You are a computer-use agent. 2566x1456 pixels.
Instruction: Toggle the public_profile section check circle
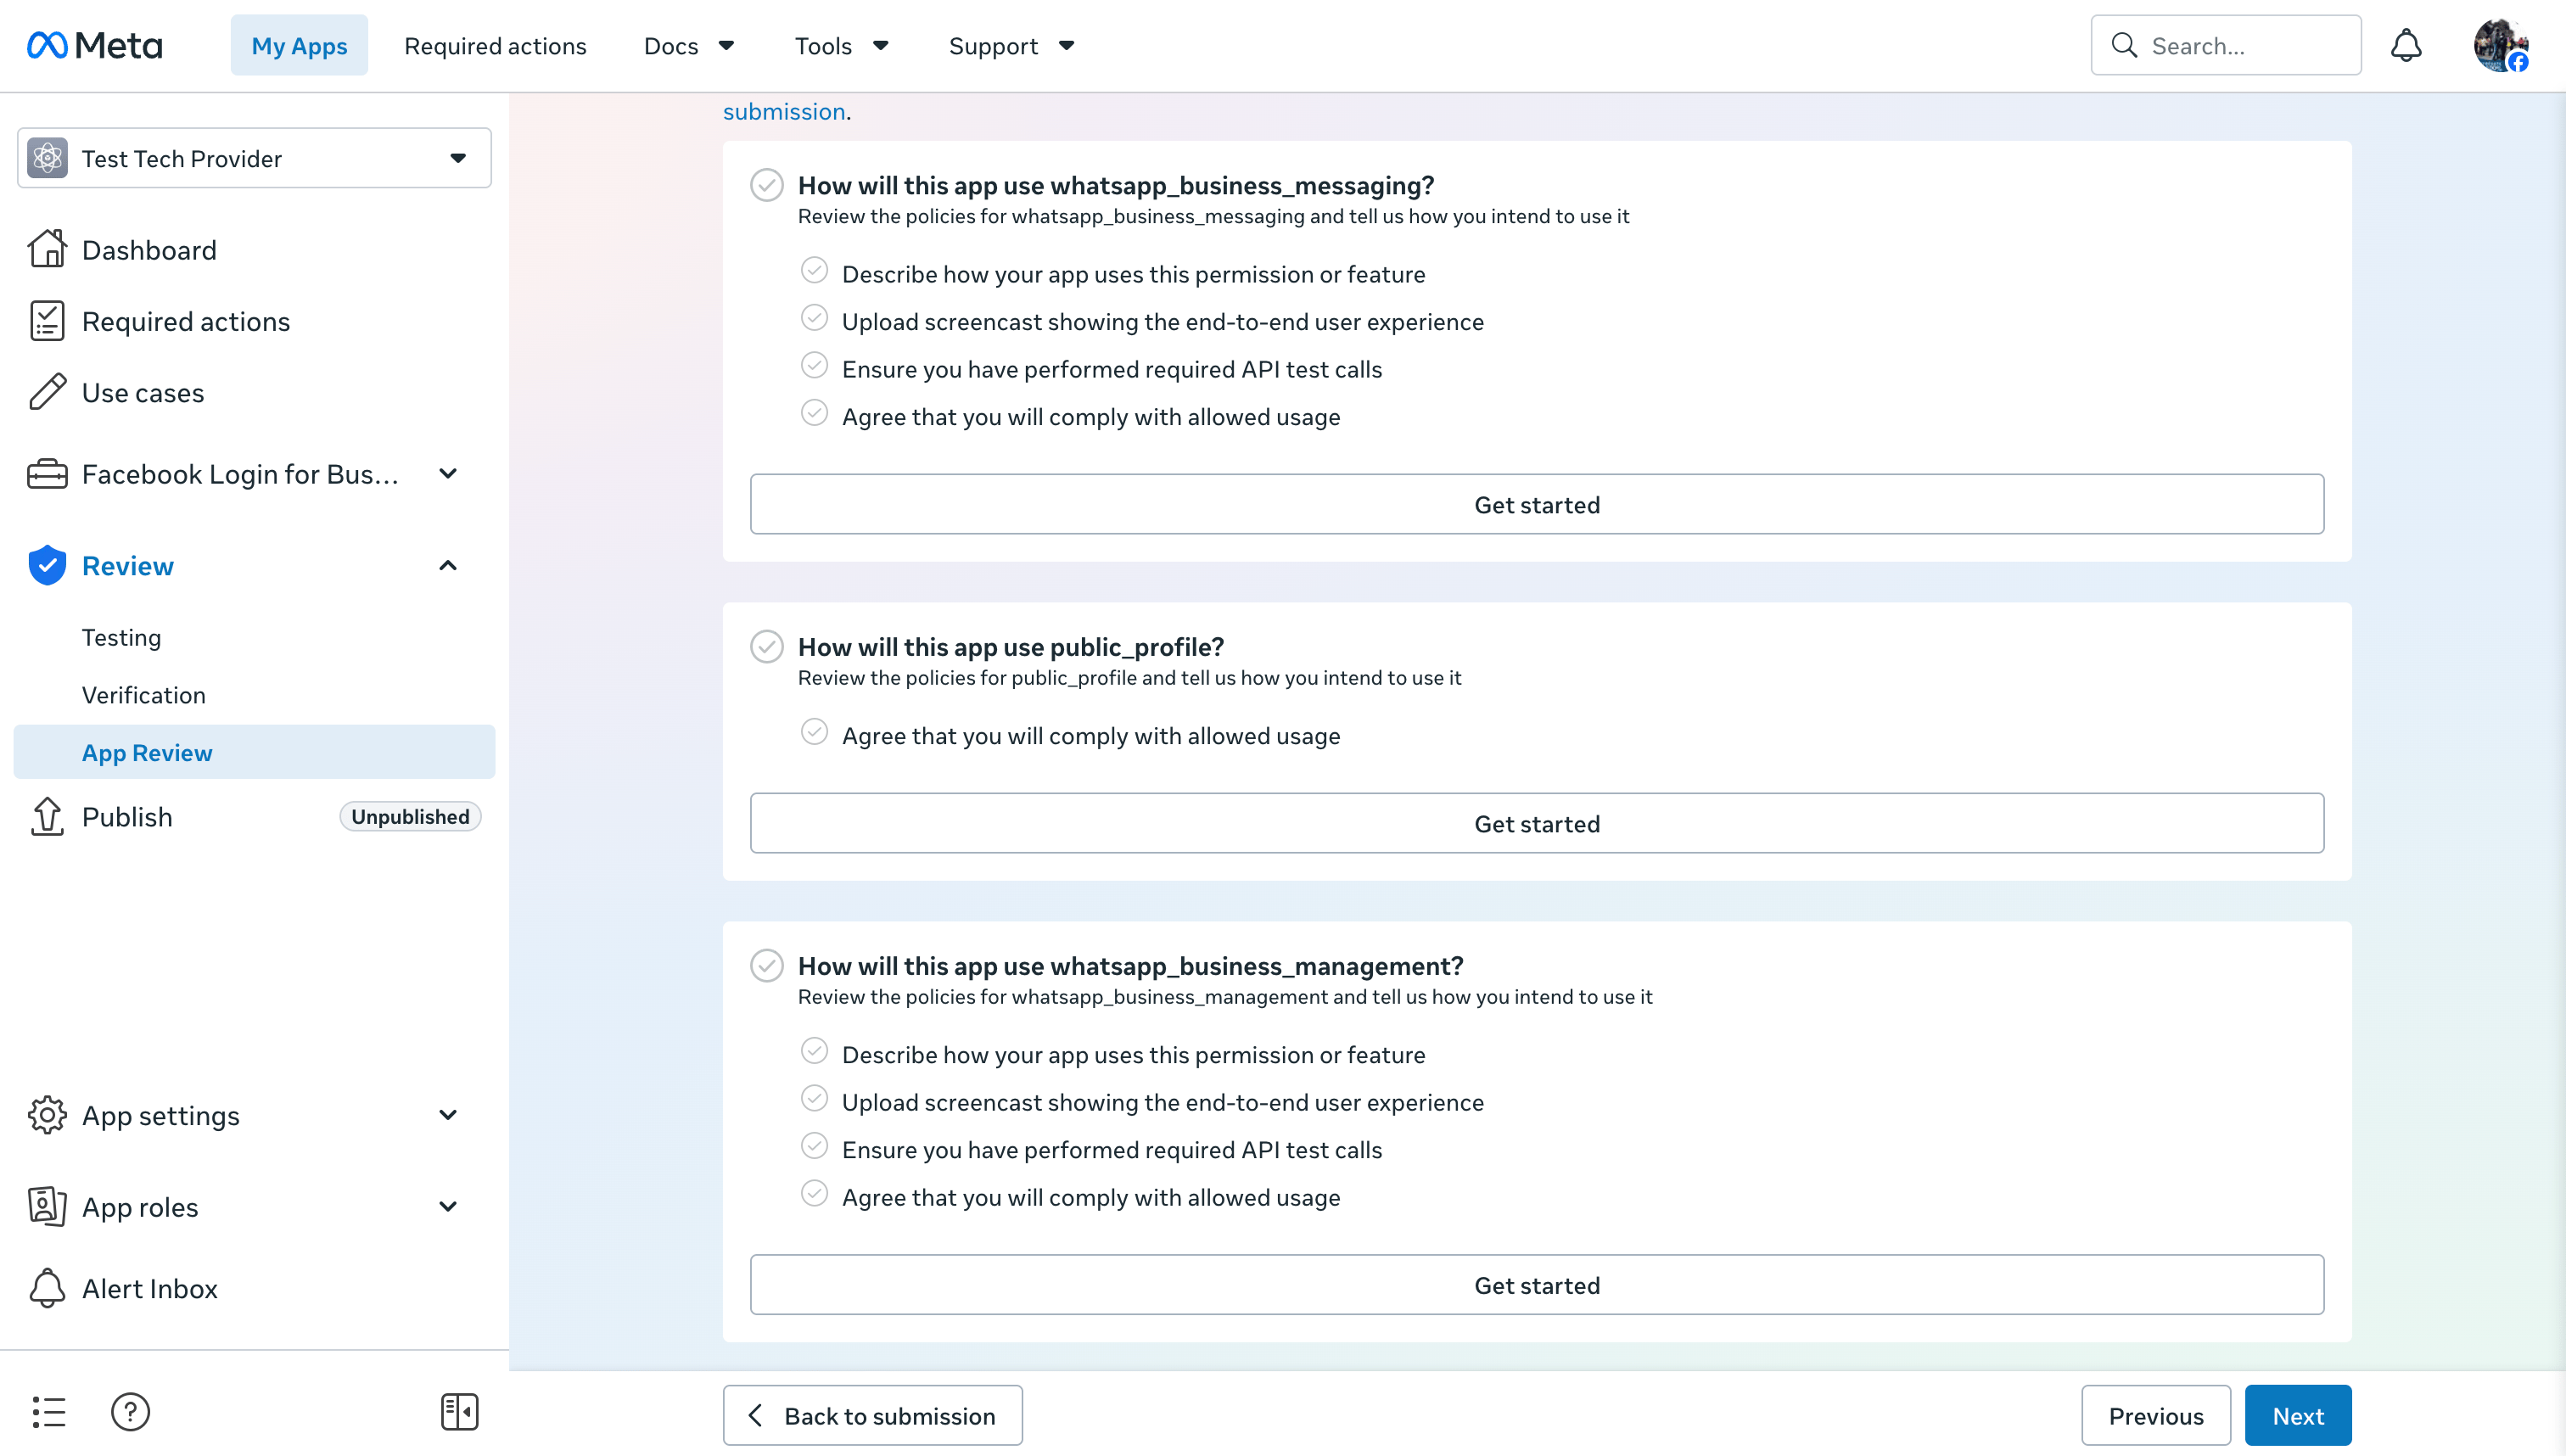pyautogui.click(x=767, y=646)
